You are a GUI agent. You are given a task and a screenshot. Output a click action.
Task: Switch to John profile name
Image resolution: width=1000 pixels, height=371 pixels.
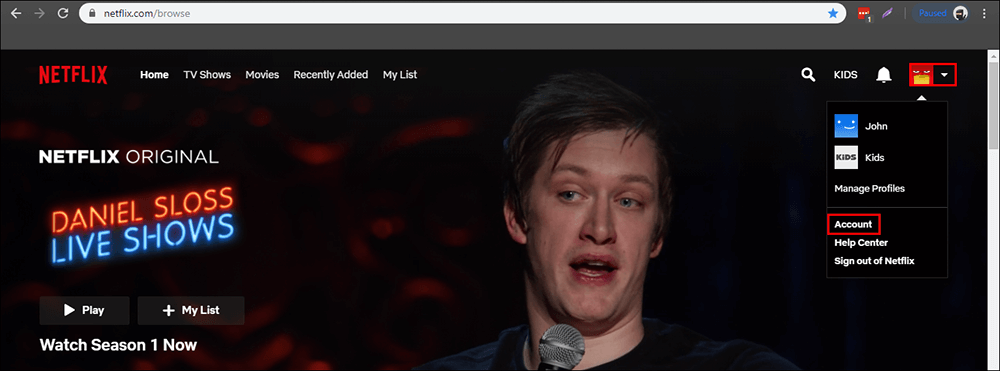(876, 126)
